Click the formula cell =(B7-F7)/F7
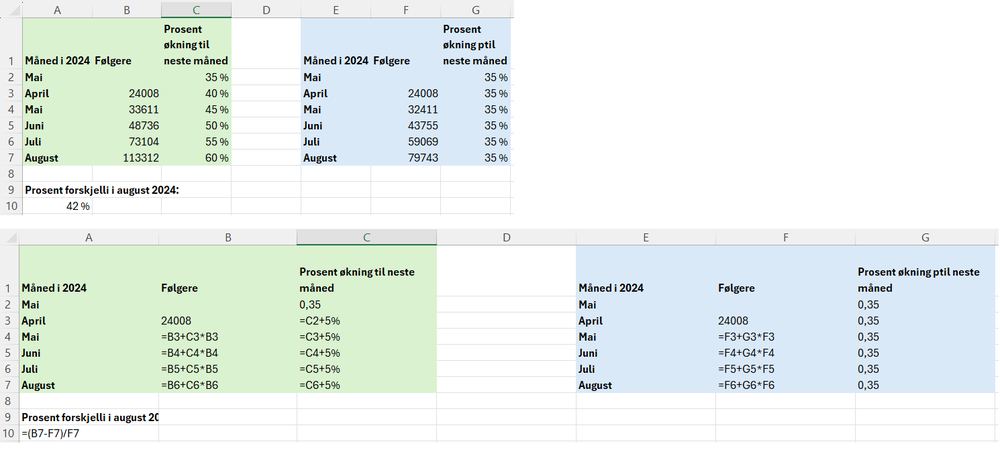Image resolution: width=1000 pixels, height=454 pixels. point(88,433)
